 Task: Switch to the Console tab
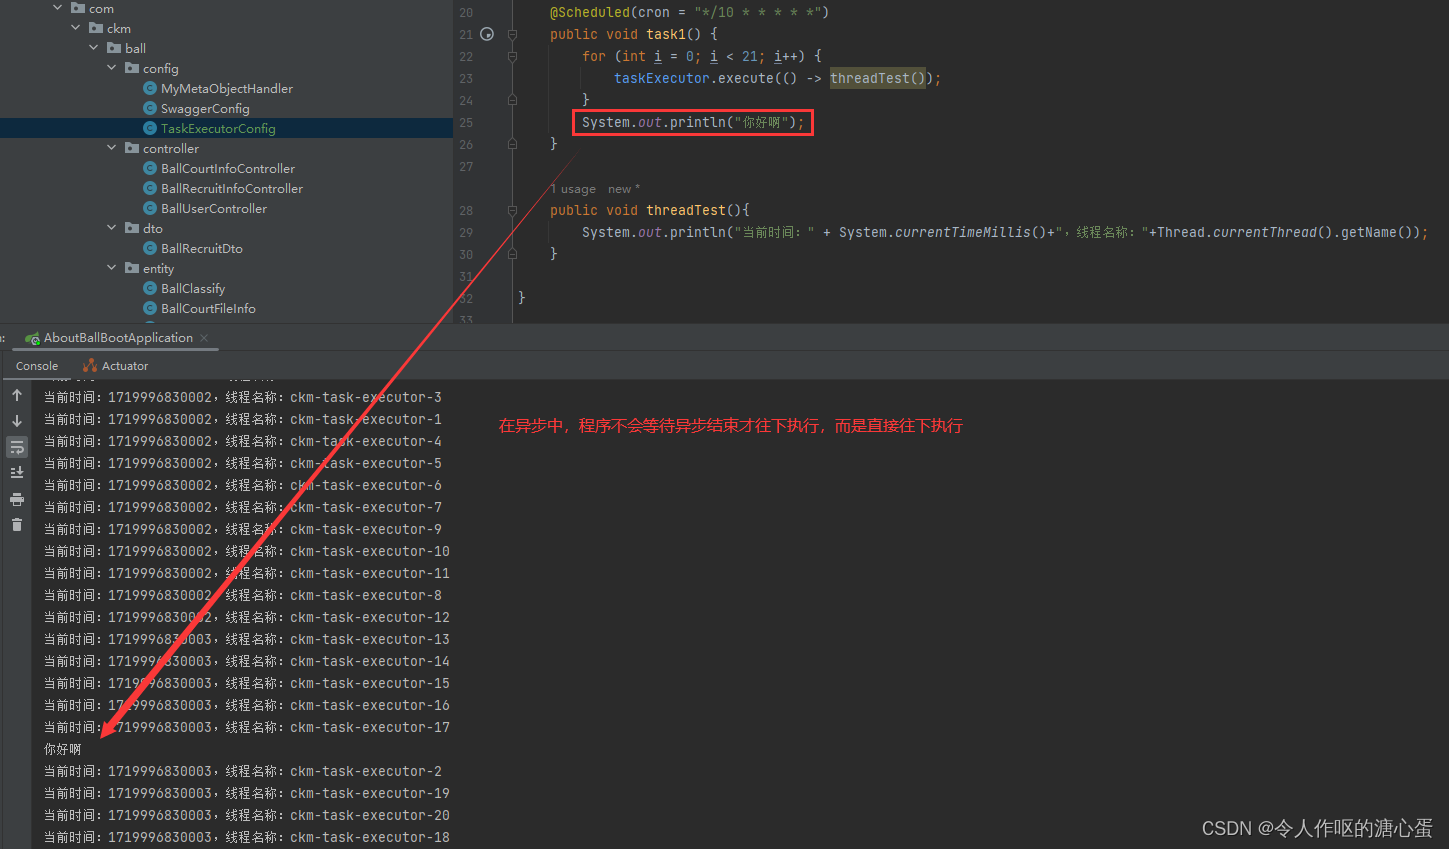pos(37,366)
